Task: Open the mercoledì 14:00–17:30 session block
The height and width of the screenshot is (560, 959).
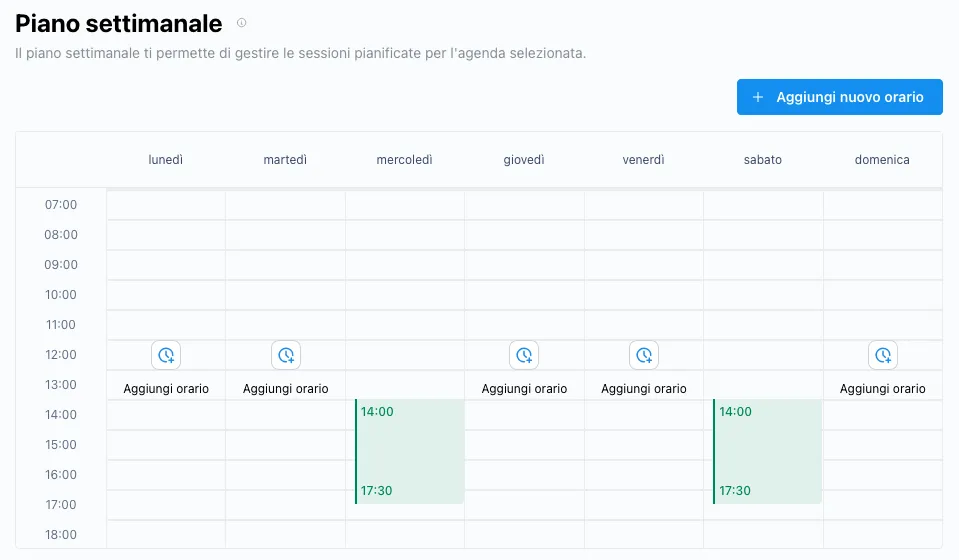Action: [410, 451]
